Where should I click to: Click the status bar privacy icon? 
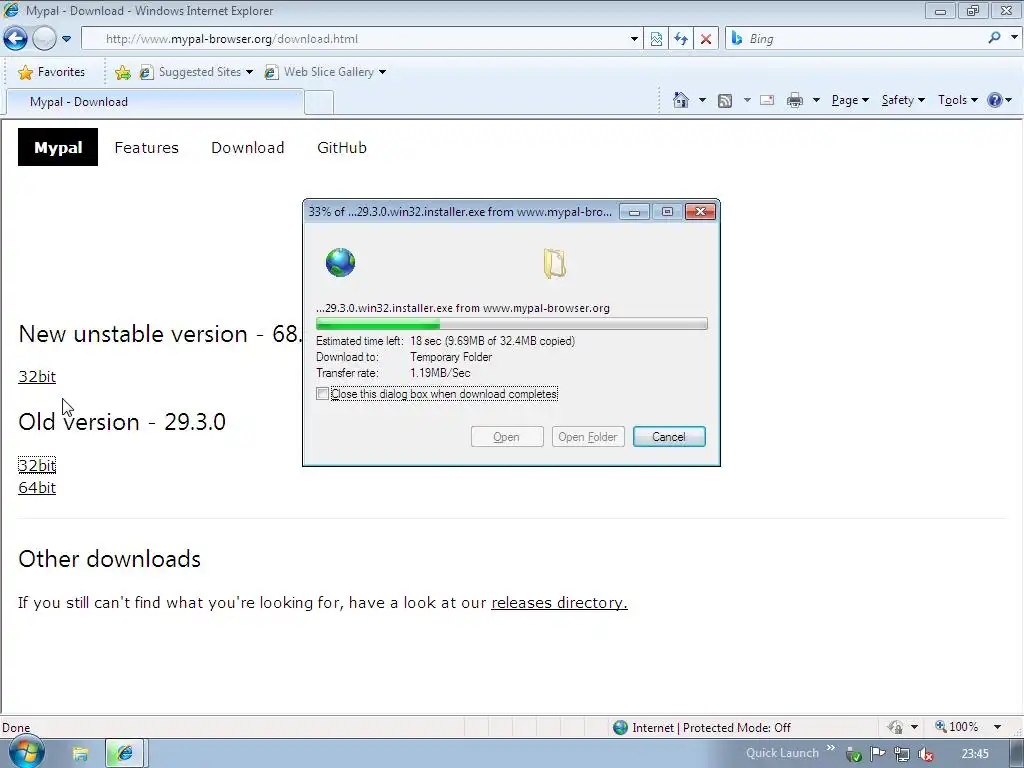click(x=895, y=727)
